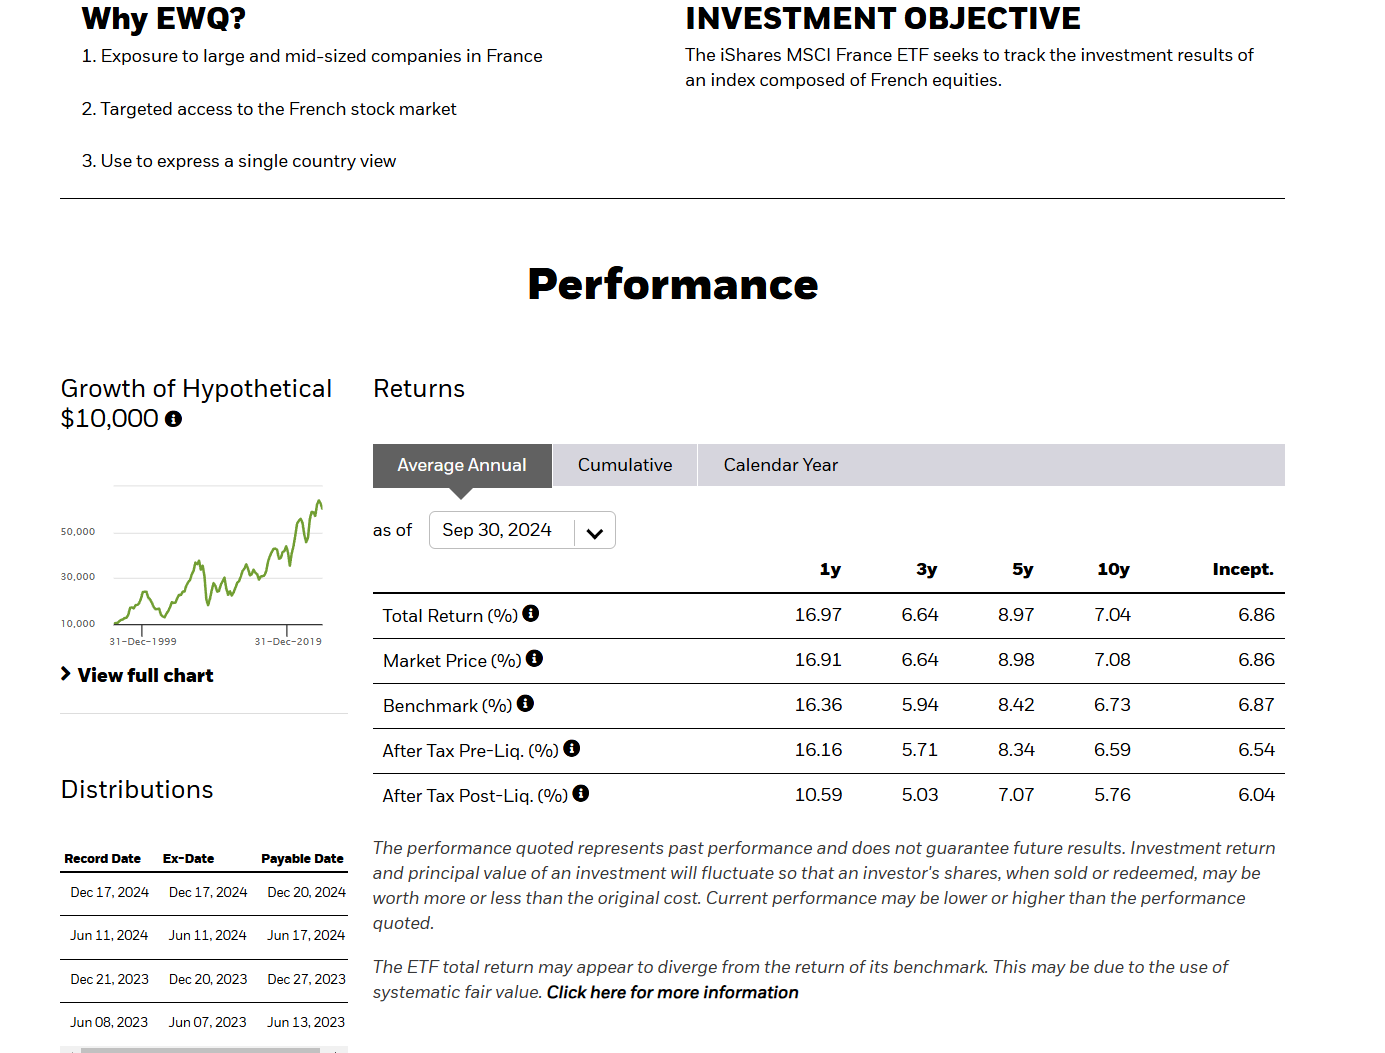The width and height of the screenshot is (1385, 1053).
Task: Click the Record Date column header
Action: 102,859
